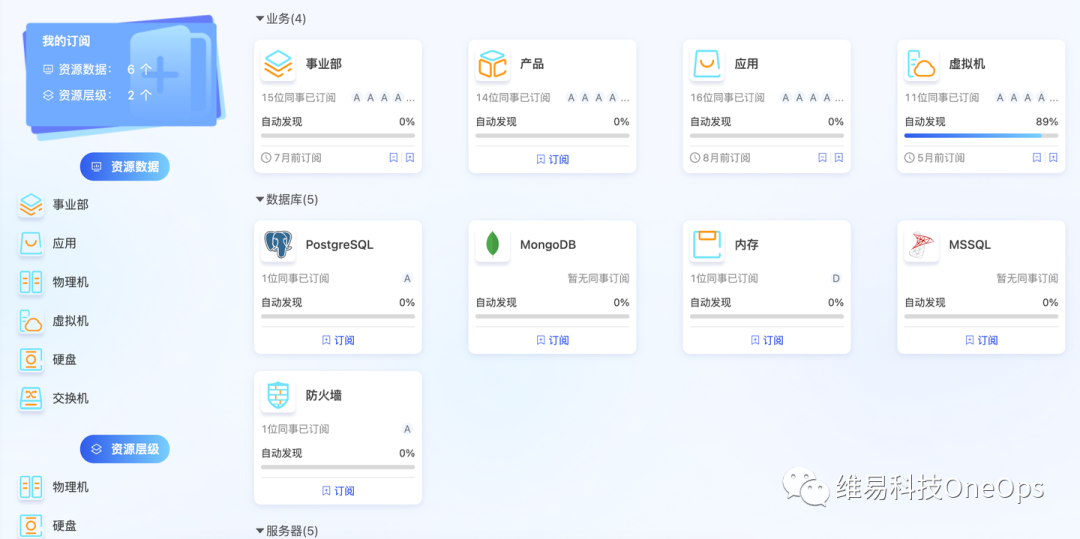Show more subscribers on 虚拟机 card
The image size is (1080, 539).
click(x=1055, y=98)
